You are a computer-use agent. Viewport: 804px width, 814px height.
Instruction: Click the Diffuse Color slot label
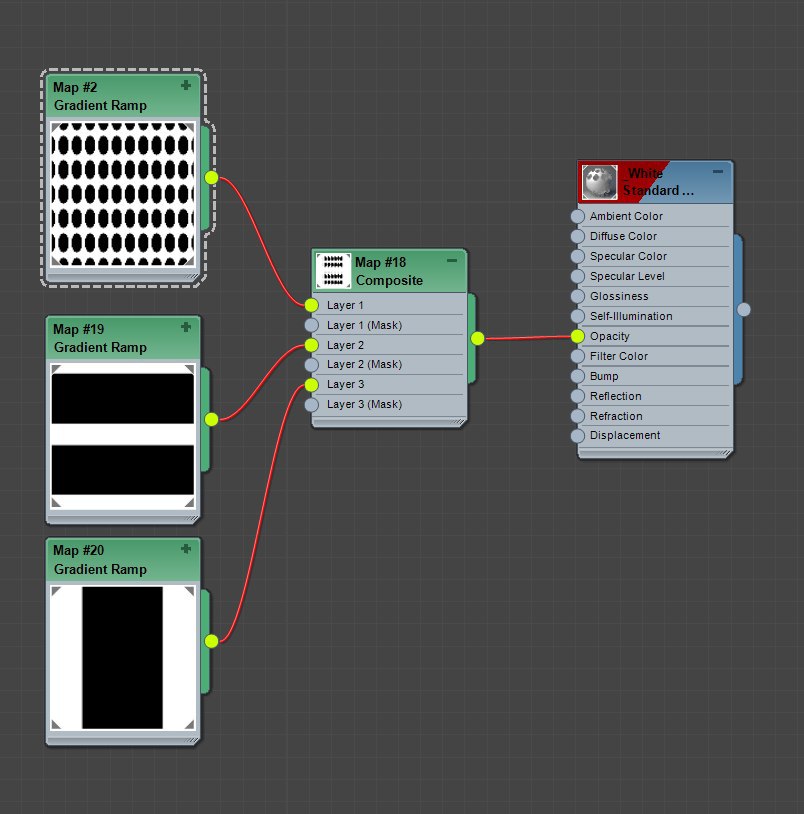[623, 236]
